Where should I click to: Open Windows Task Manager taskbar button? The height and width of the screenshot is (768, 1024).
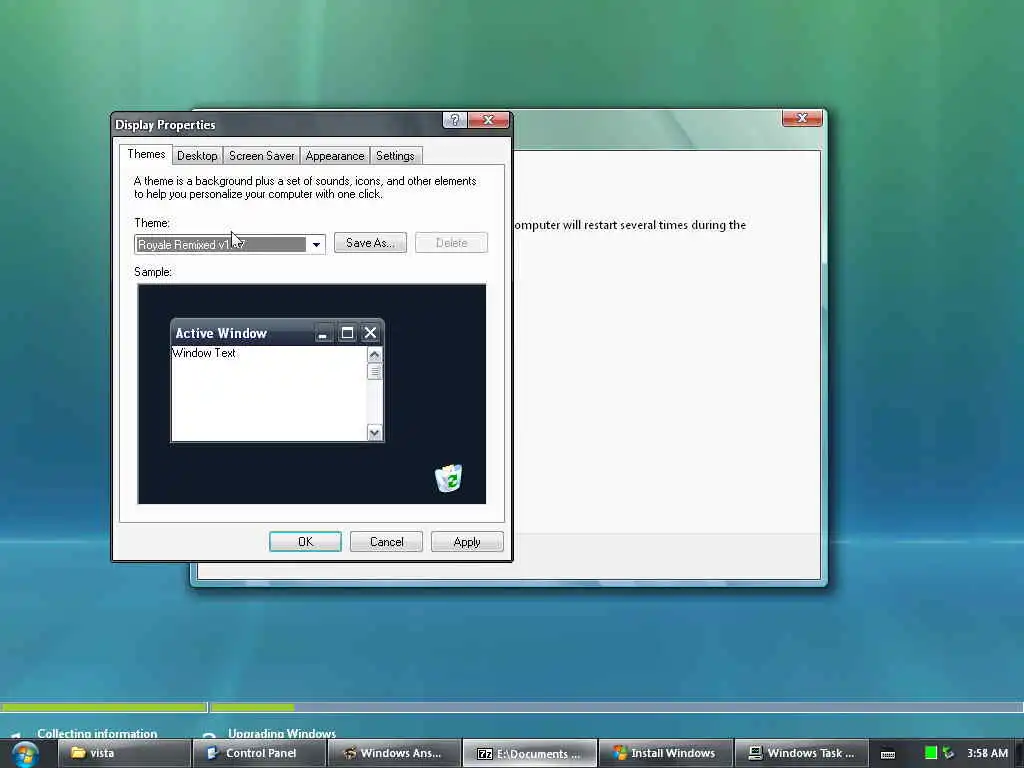(801, 753)
